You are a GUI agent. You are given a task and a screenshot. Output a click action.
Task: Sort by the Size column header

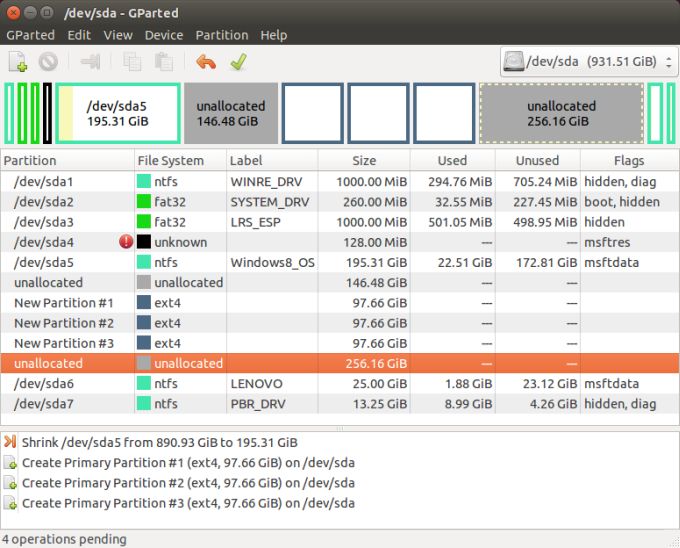364,160
